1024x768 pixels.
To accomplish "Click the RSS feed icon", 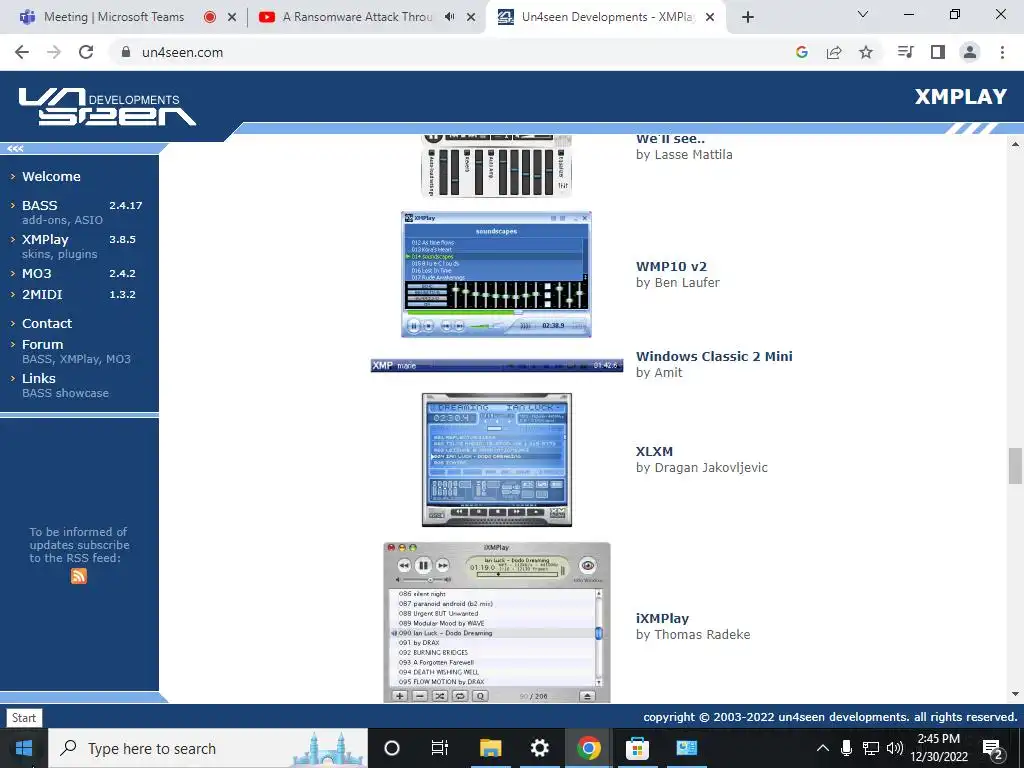I will [x=79, y=576].
